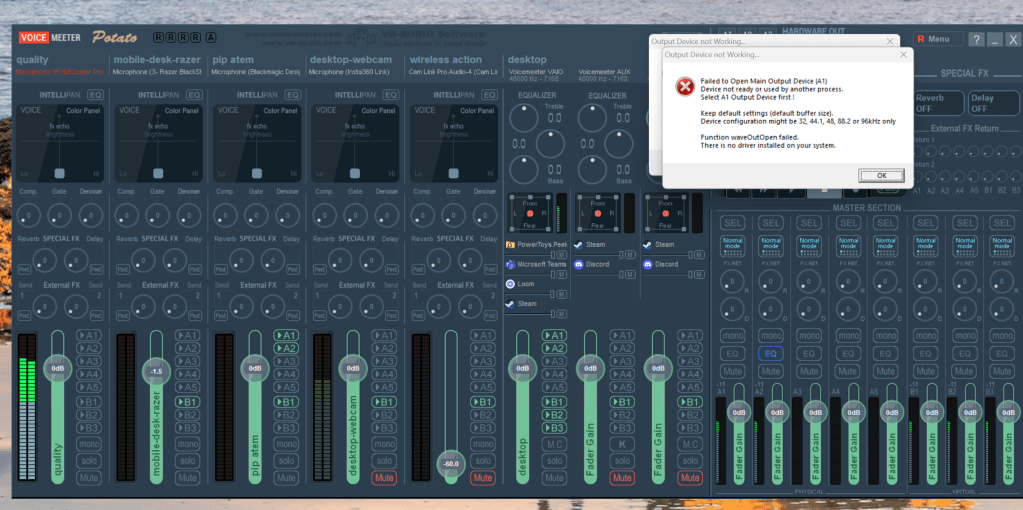The height and width of the screenshot is (510, 1023).
Task: Open the EQ button on the desktop-webcam strip
Action: click(x=391, y=95)
